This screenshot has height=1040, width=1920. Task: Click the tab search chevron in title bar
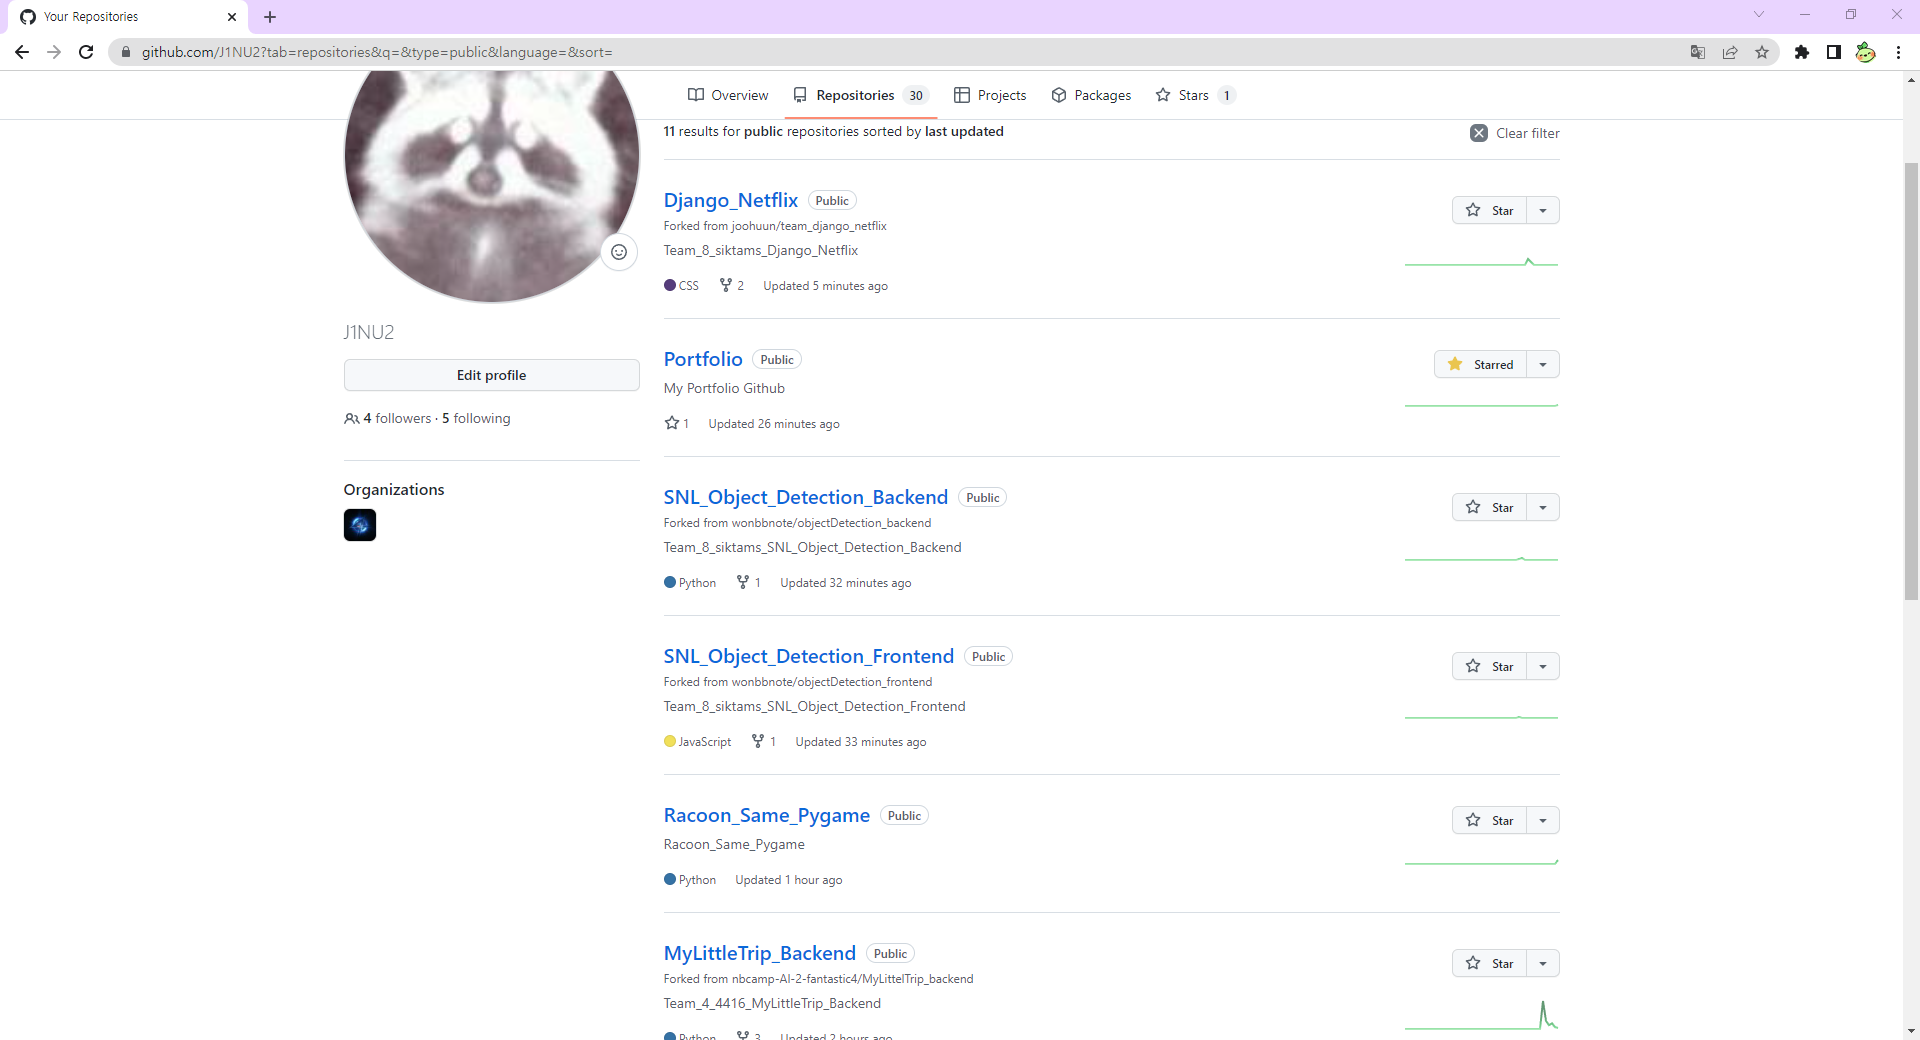tap(1759, 14)
